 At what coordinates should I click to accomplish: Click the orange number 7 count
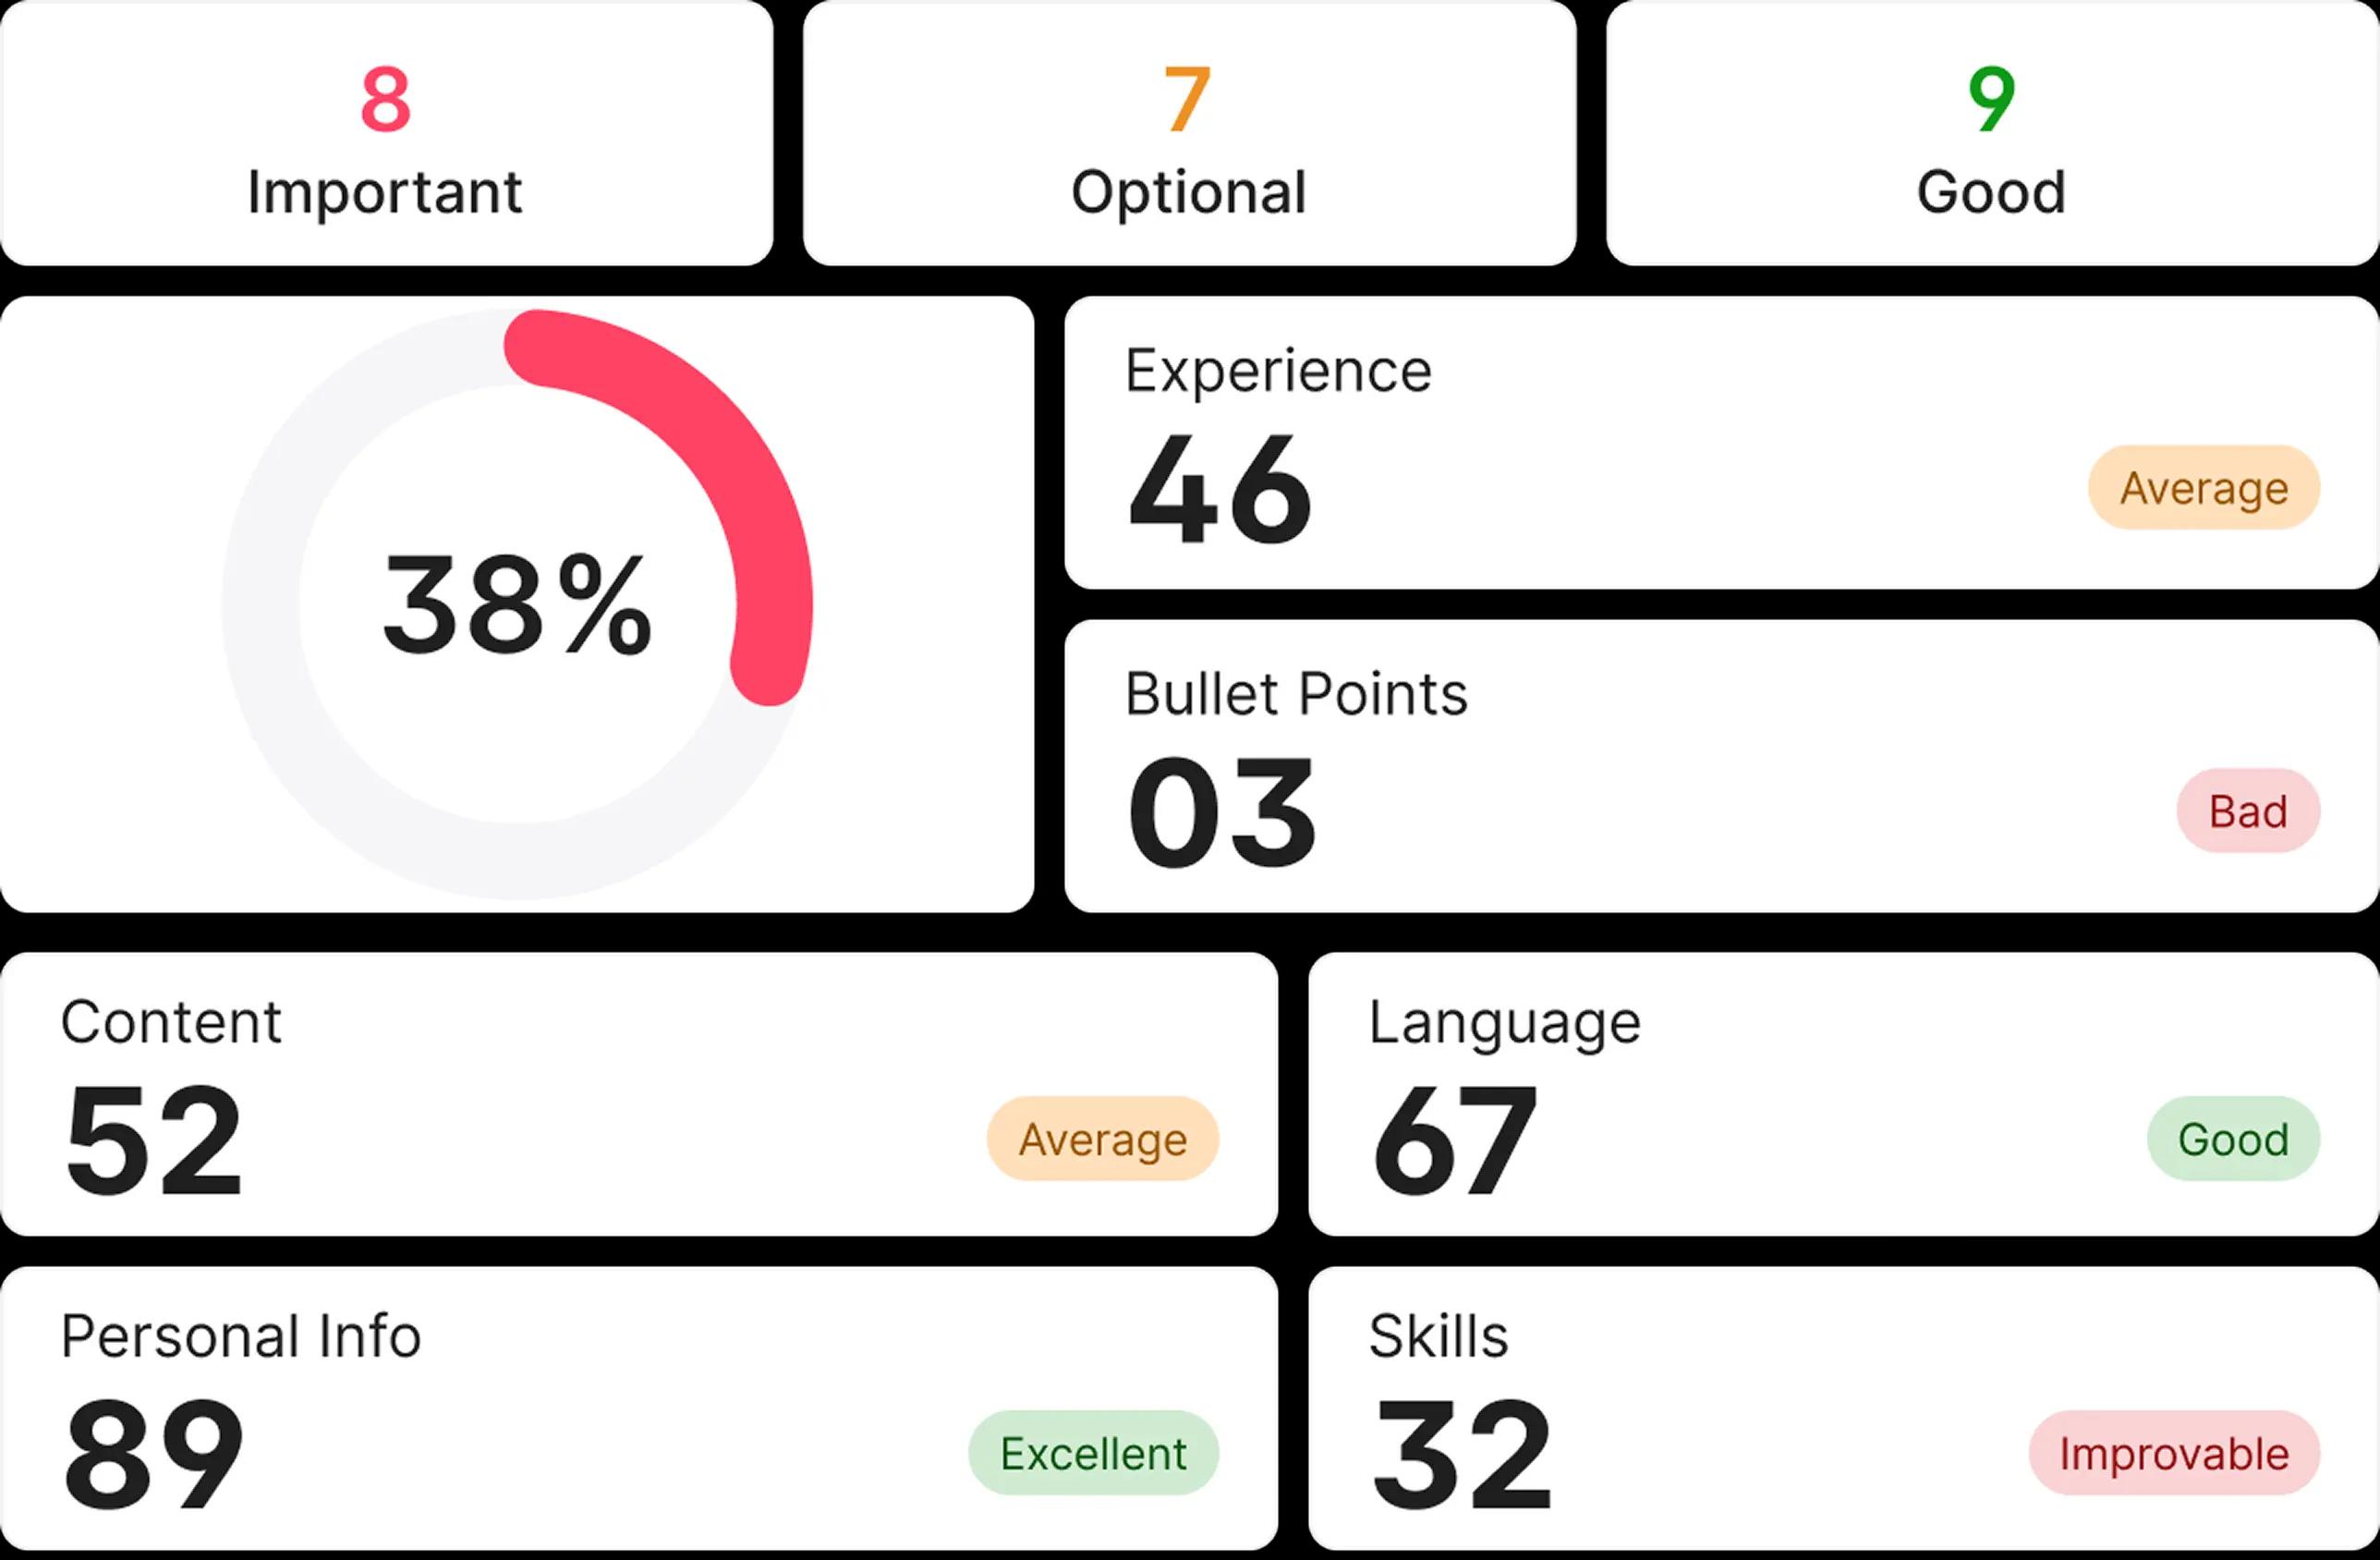[1188, 98]
